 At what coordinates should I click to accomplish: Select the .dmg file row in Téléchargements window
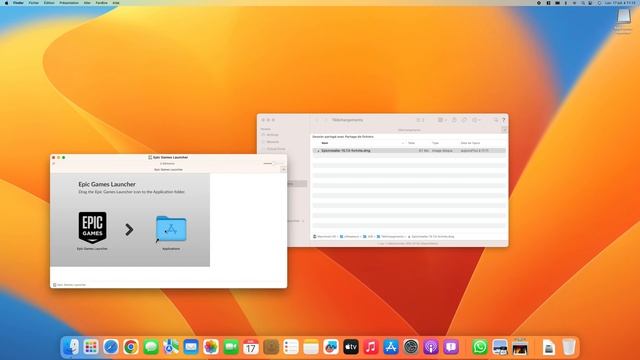[409, 151]
